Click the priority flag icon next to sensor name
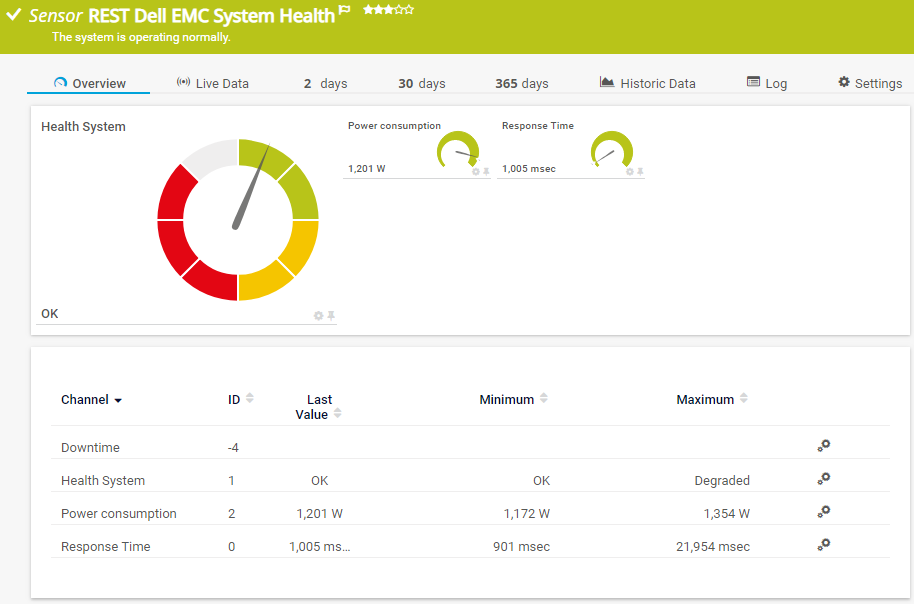The width and height of the screenshot is (914, 604). pyautogui.click(x=344, y=9)
